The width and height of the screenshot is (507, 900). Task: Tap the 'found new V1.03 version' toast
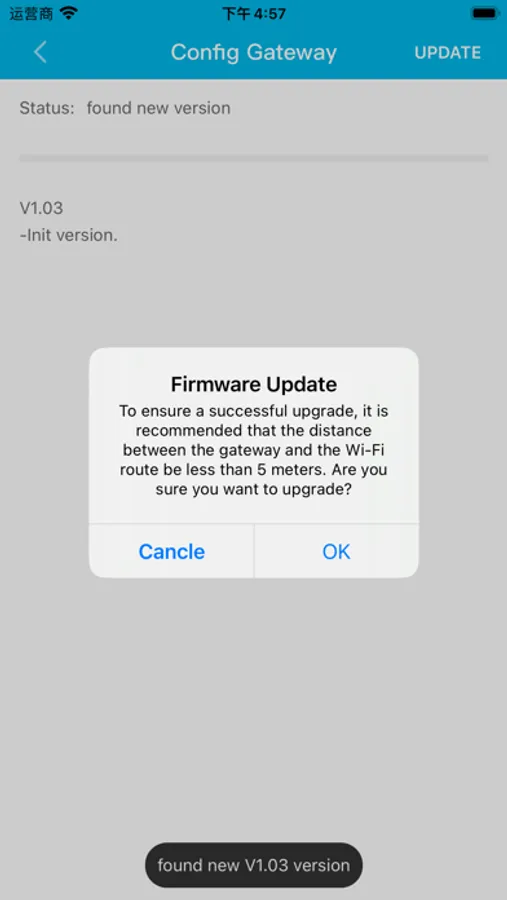253,865
